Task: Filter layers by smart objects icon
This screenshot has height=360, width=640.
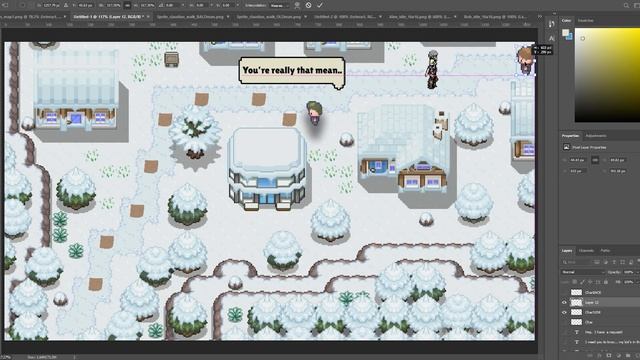Action: (x=631, y=262)
